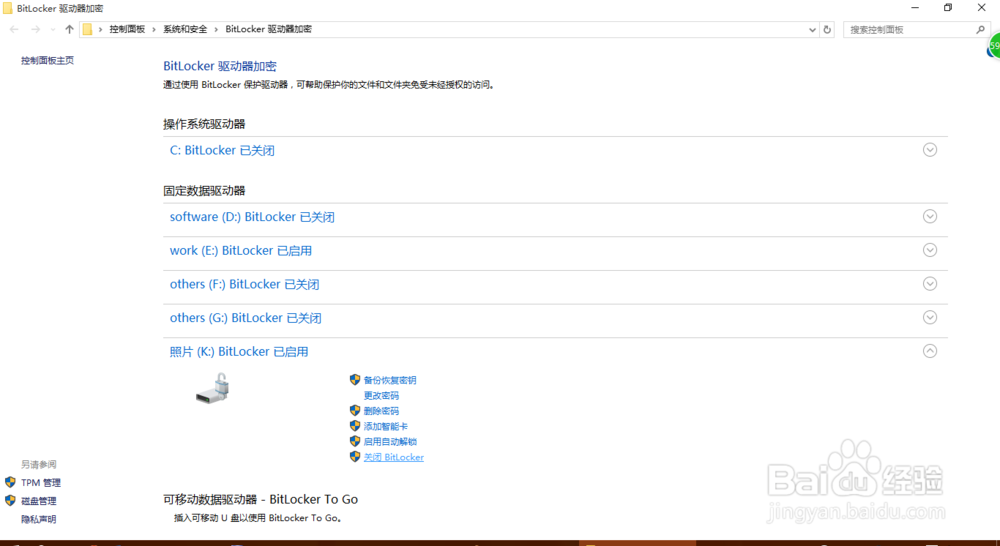The width and height of the screenshot is (1000, 546).
Task: Close the BitLocker window
Action: click(982, 8)
